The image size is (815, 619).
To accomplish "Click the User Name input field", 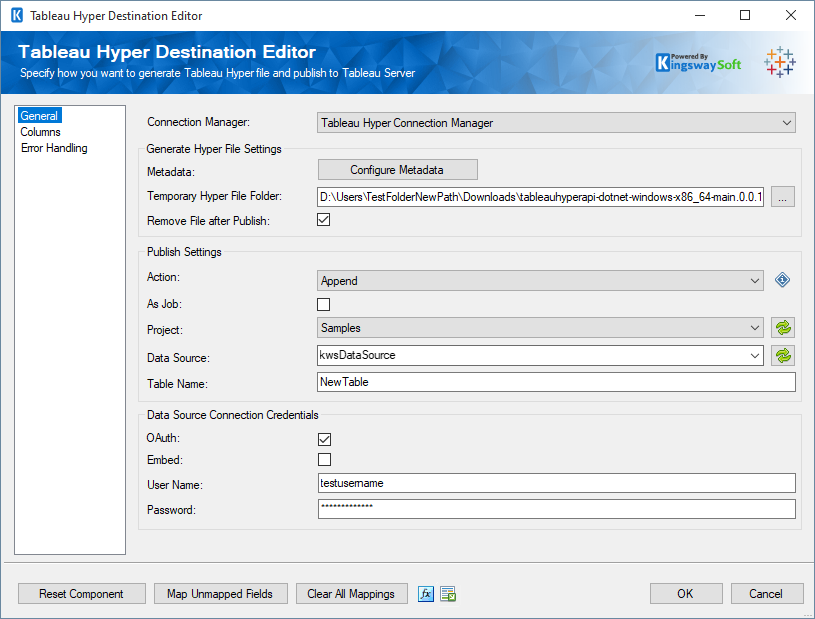I will (x=556, y=483).
